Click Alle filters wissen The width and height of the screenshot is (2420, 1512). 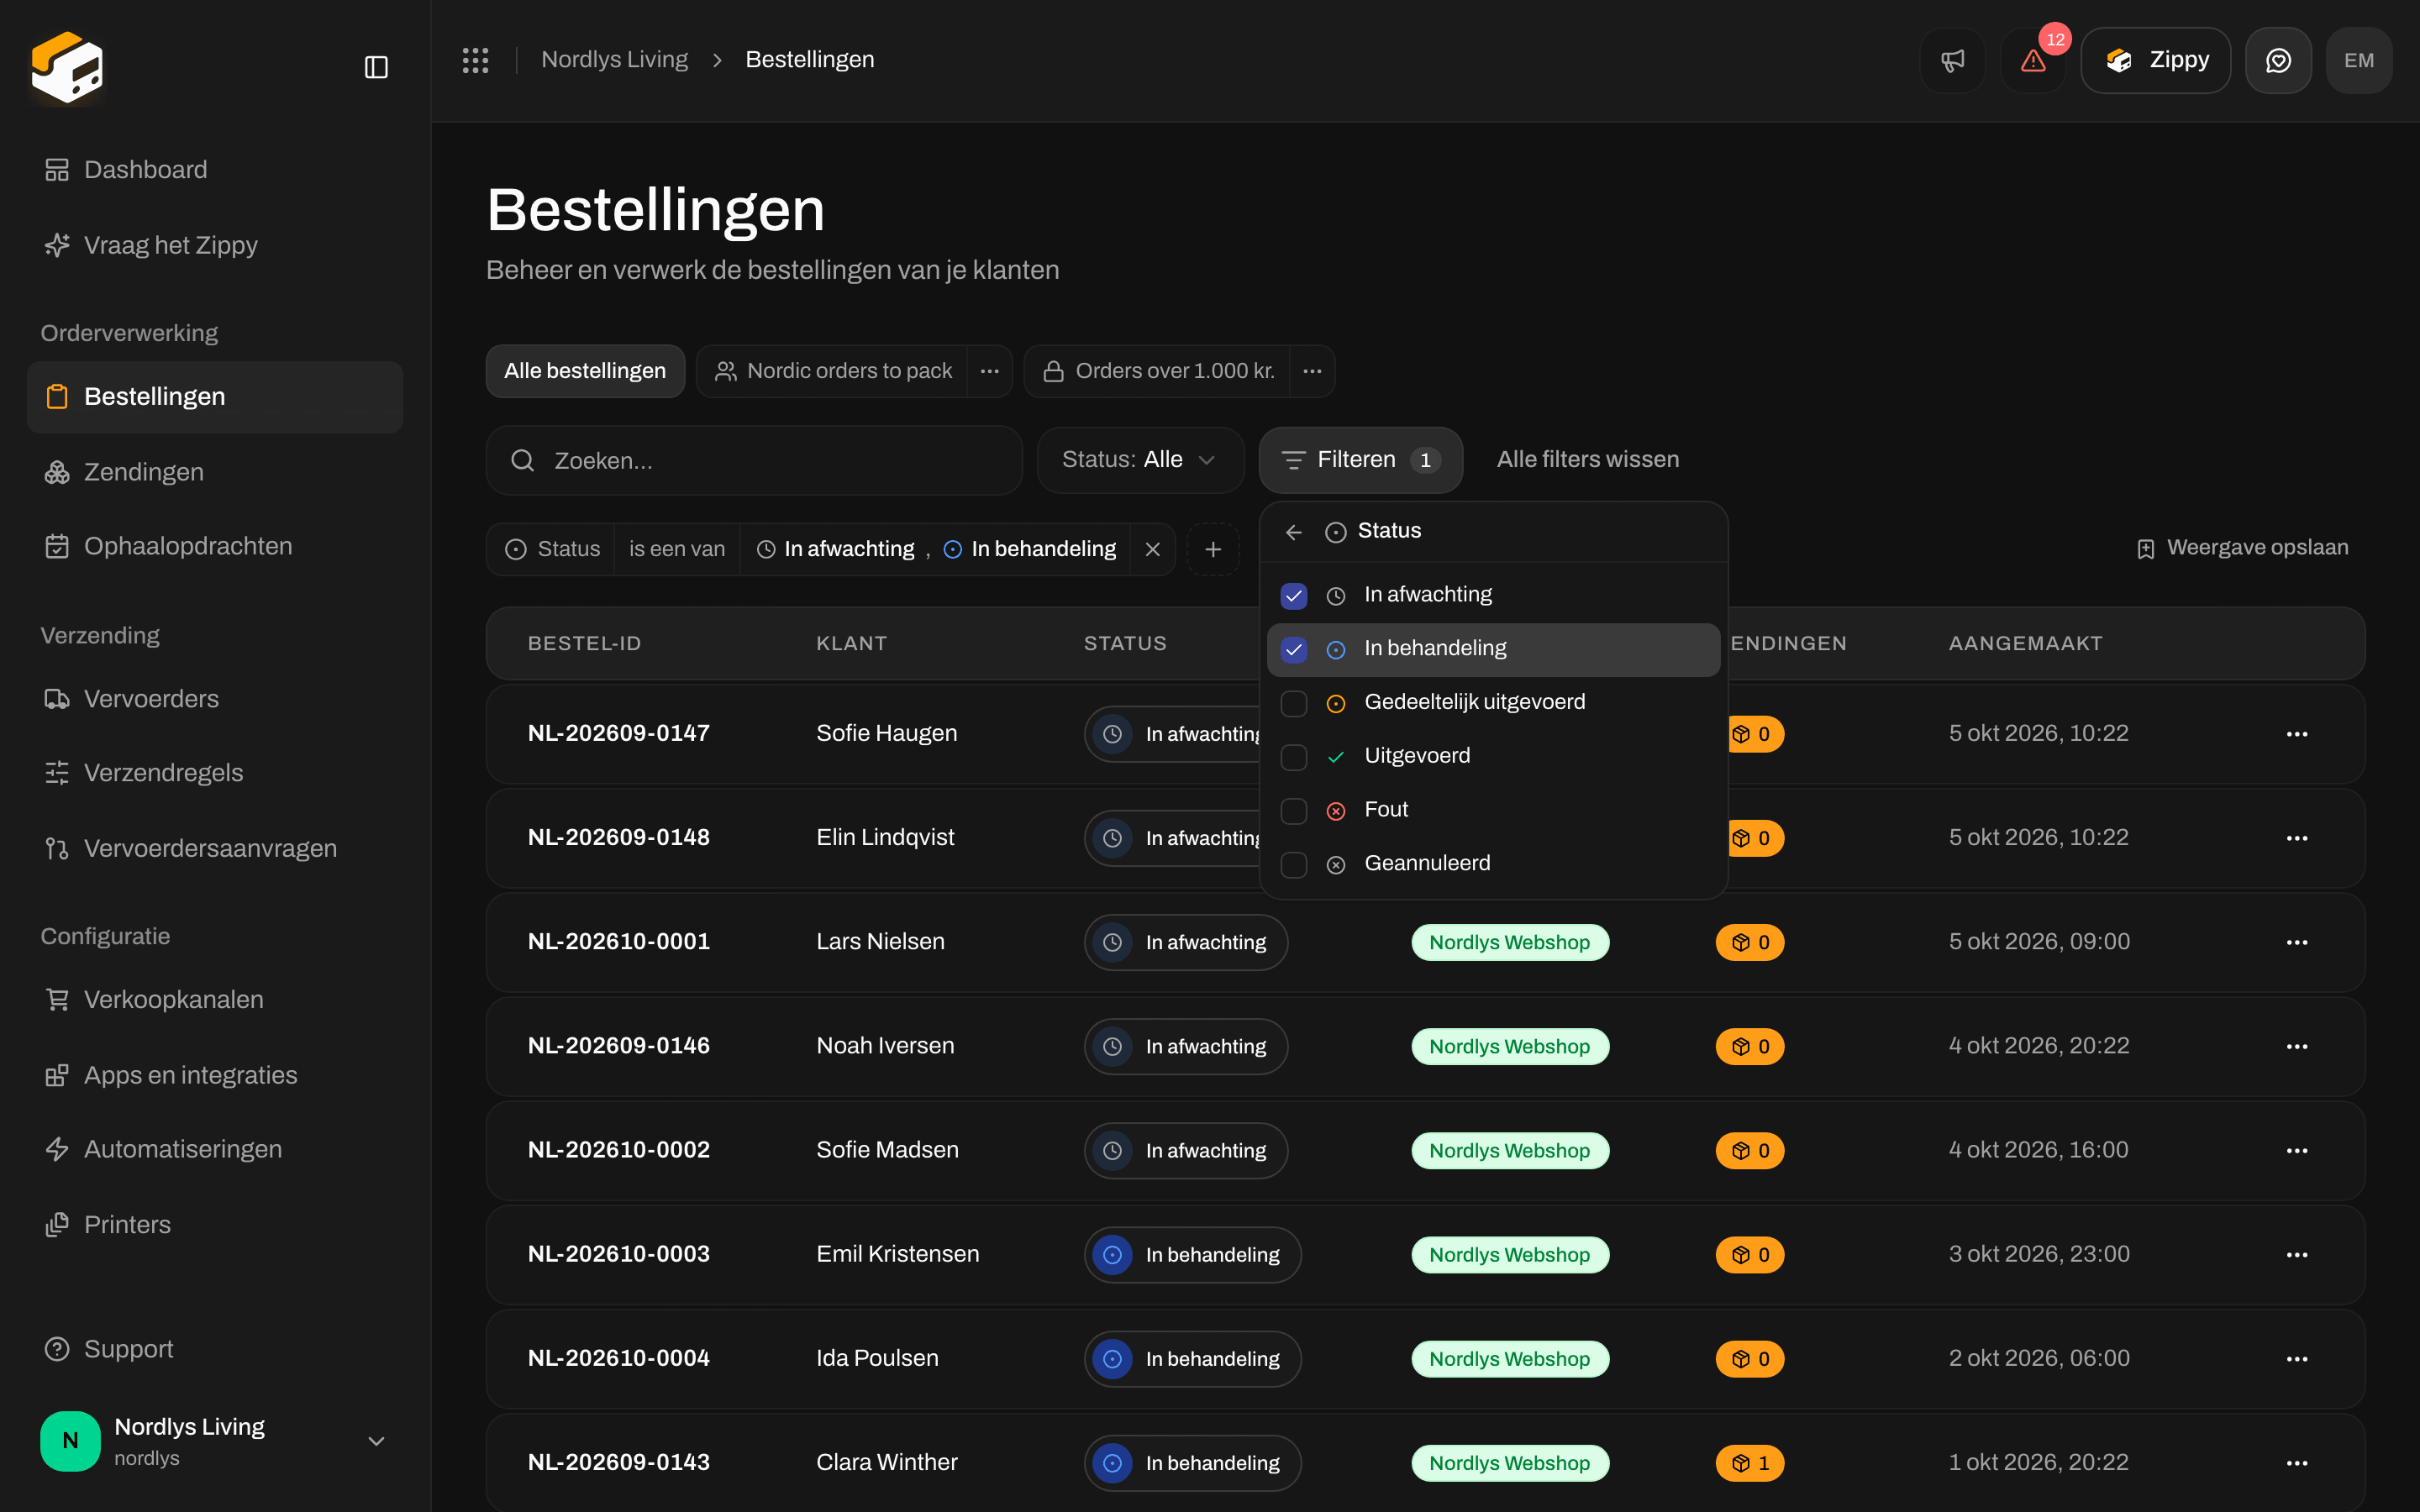1588,460
